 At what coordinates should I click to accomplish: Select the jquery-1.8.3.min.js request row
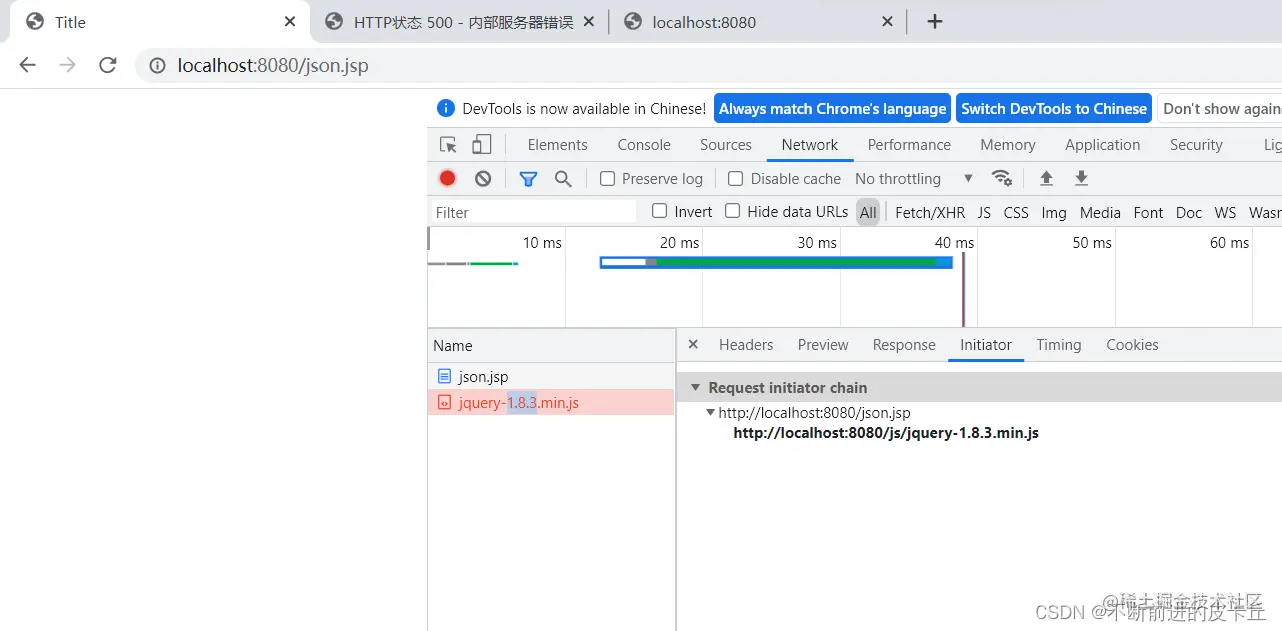(x=551, y=402)
